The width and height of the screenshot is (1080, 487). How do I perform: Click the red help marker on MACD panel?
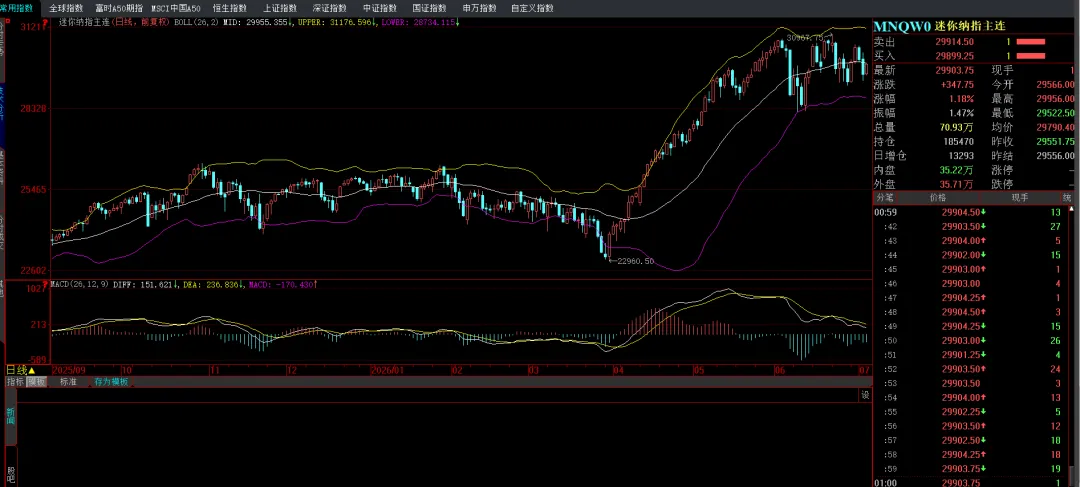click(45, 283)
